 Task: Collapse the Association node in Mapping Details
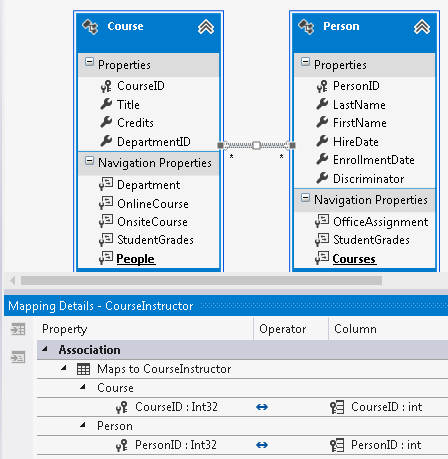coord(45,349)
